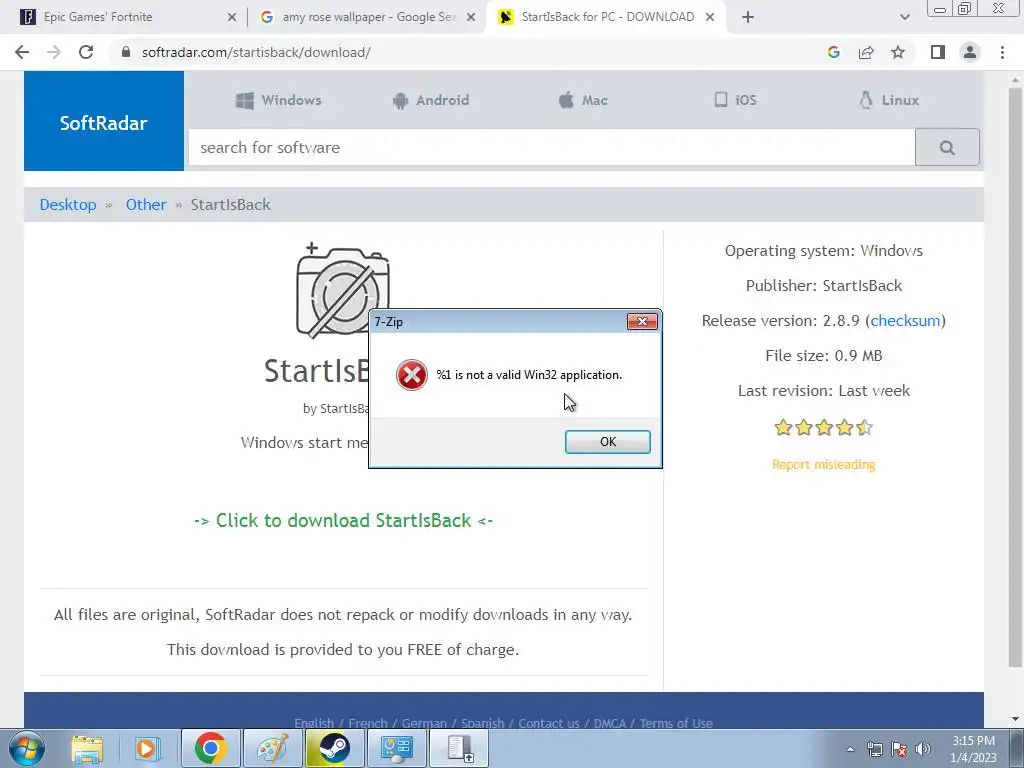Submit search with the magnifier button
The image size is (1024, 768).
947,148
